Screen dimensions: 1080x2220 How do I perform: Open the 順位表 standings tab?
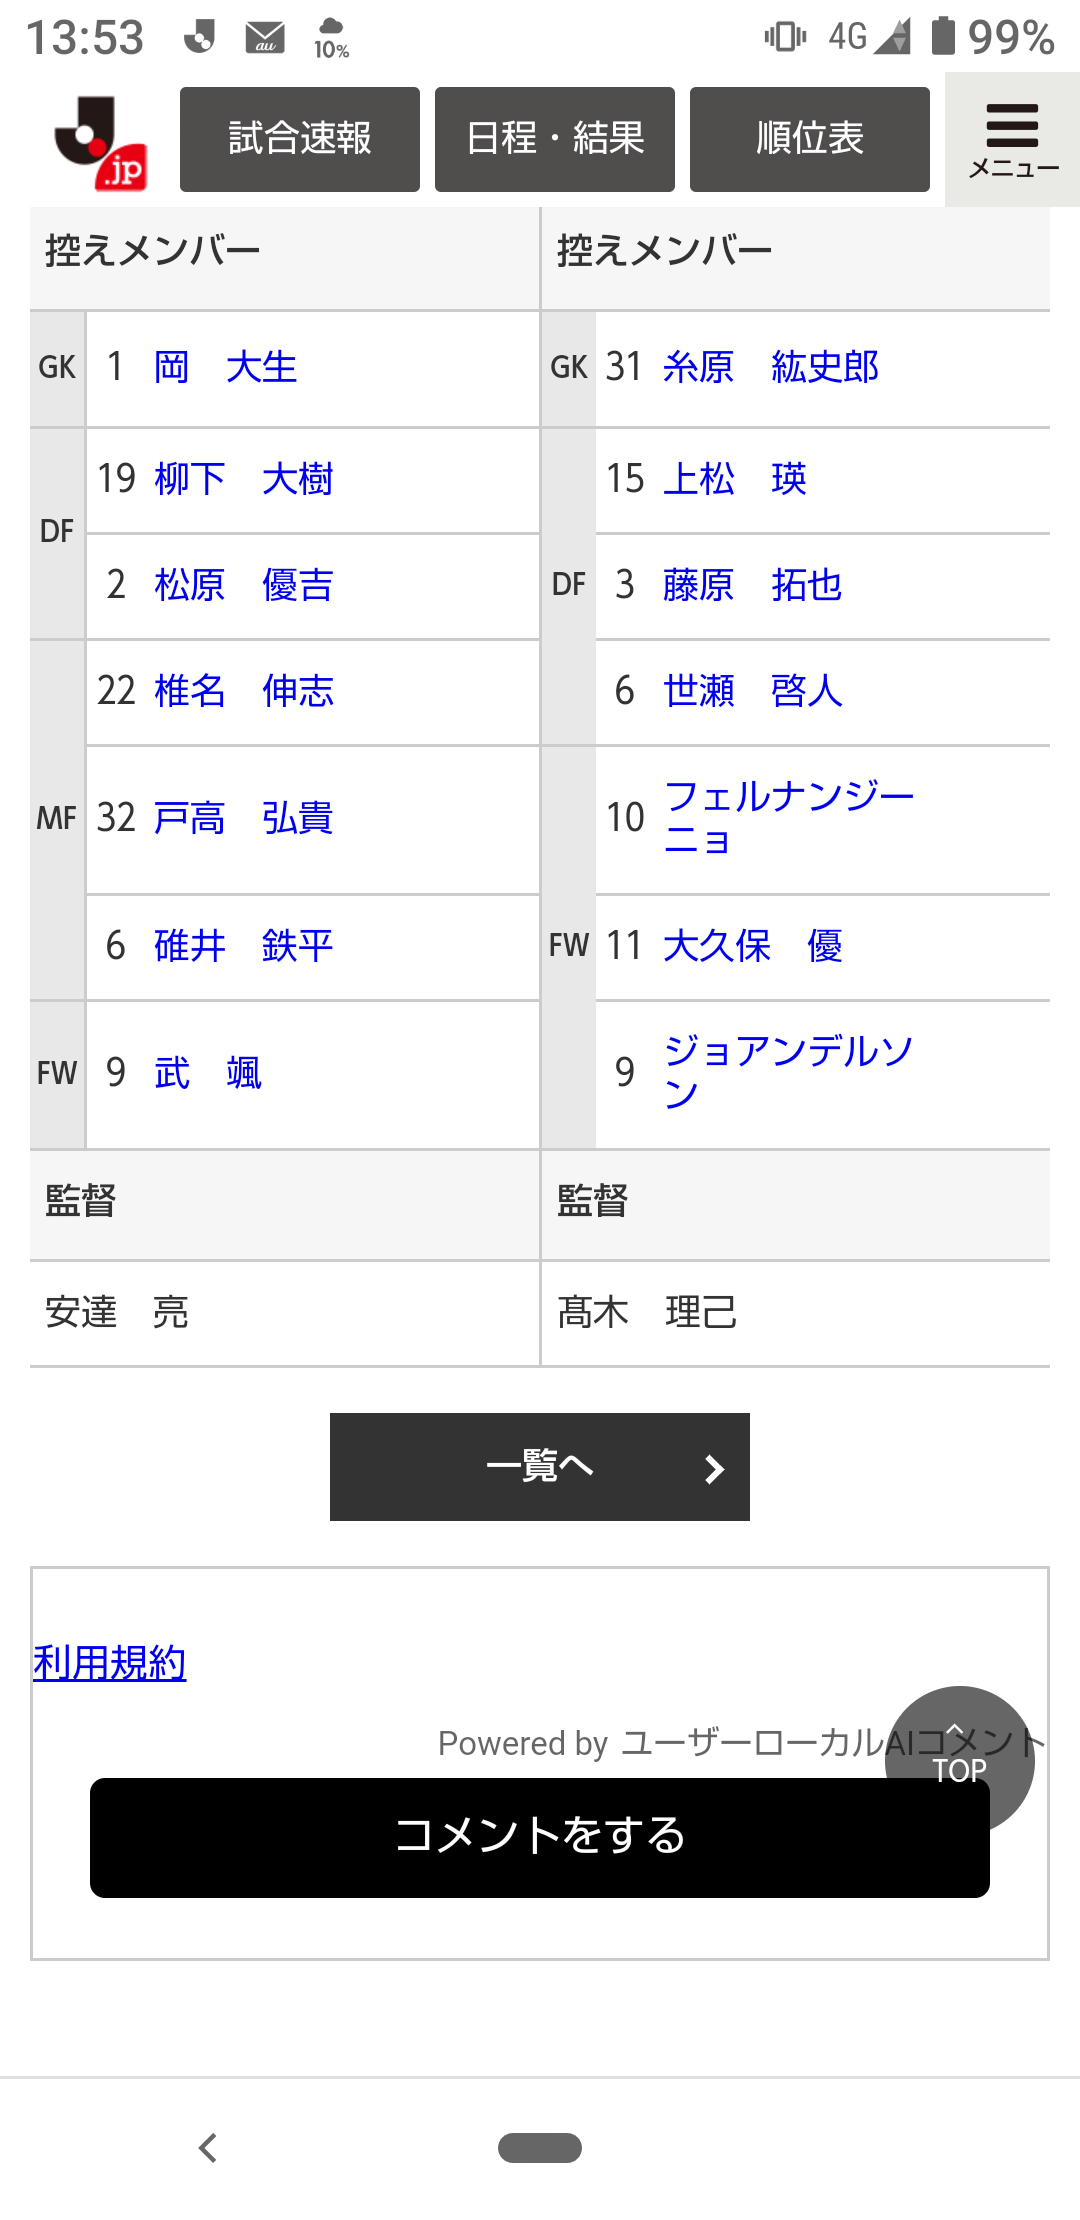(x=810, y=139)
